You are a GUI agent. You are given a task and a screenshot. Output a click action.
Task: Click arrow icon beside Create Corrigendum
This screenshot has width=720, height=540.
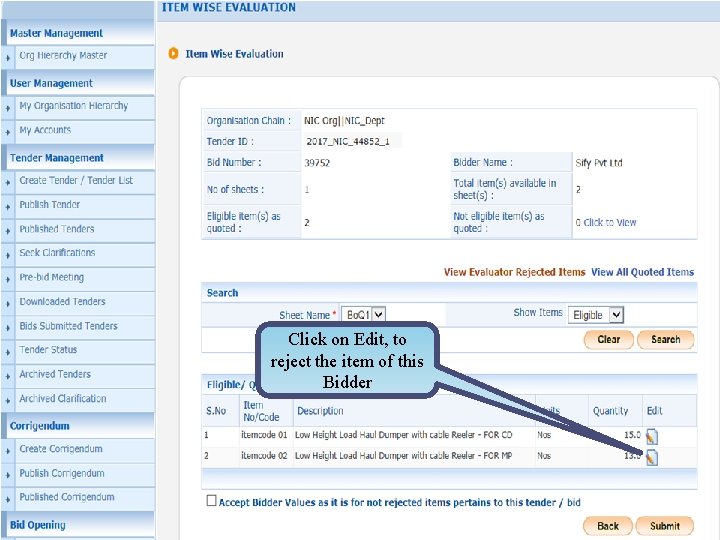8,451
